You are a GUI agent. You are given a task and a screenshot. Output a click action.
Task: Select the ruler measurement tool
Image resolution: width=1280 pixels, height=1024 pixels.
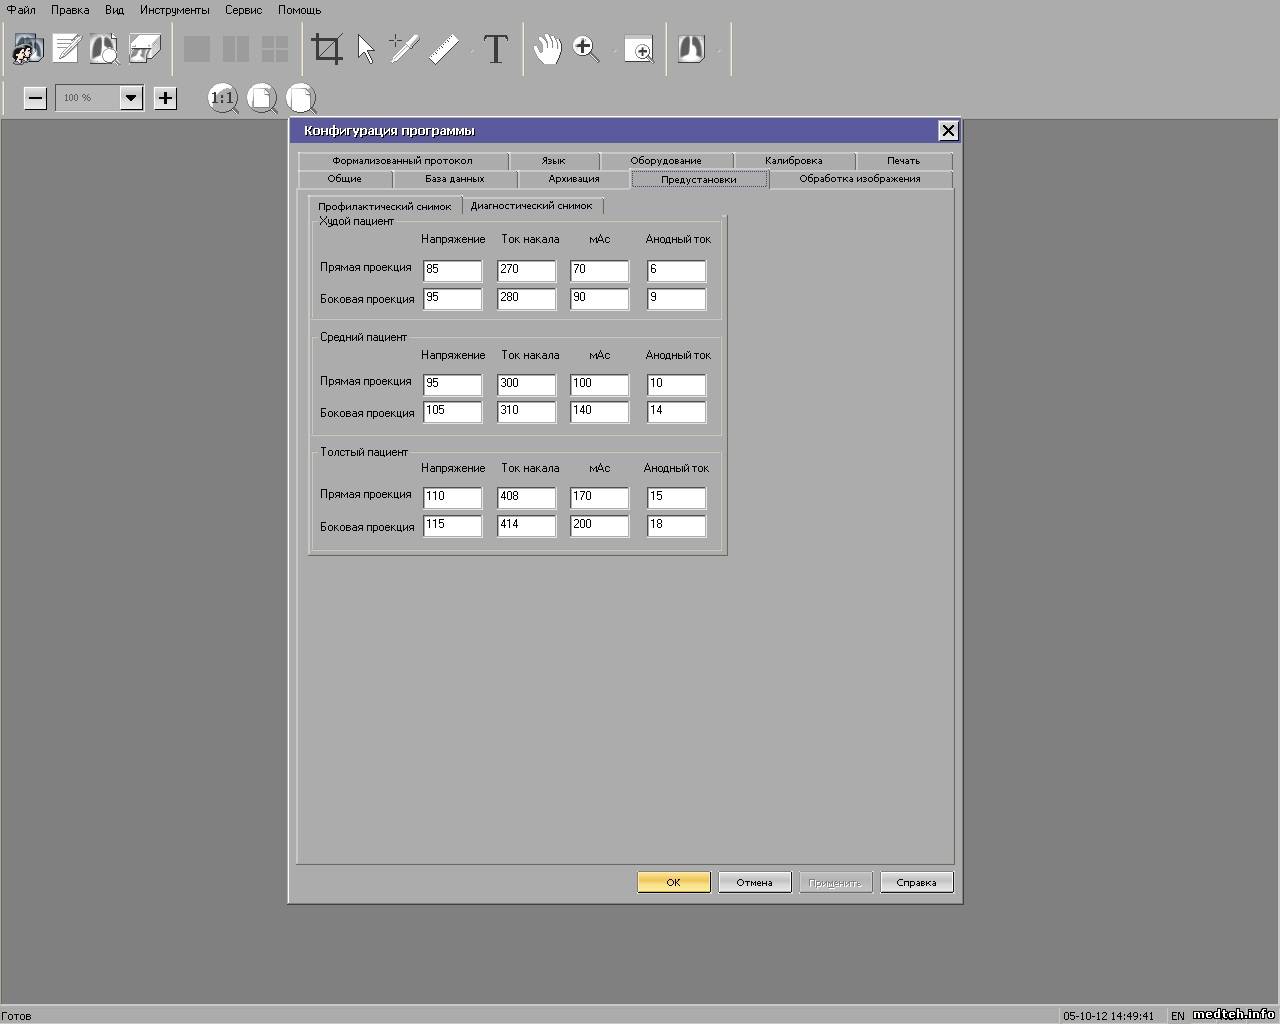[x=444, y=49]
